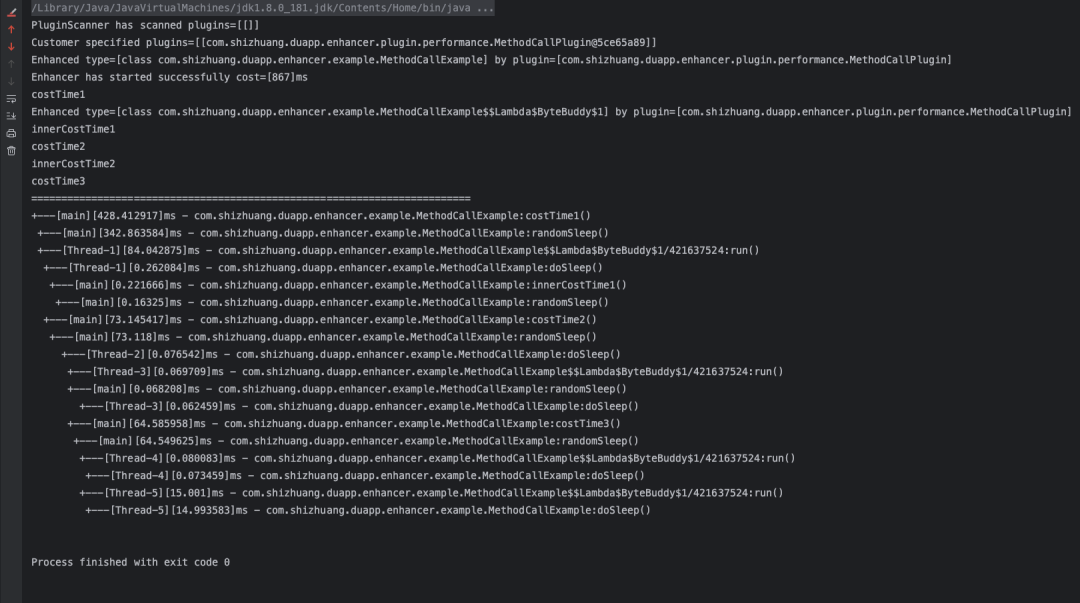Click the red up arrow icon

click(11, 30)
